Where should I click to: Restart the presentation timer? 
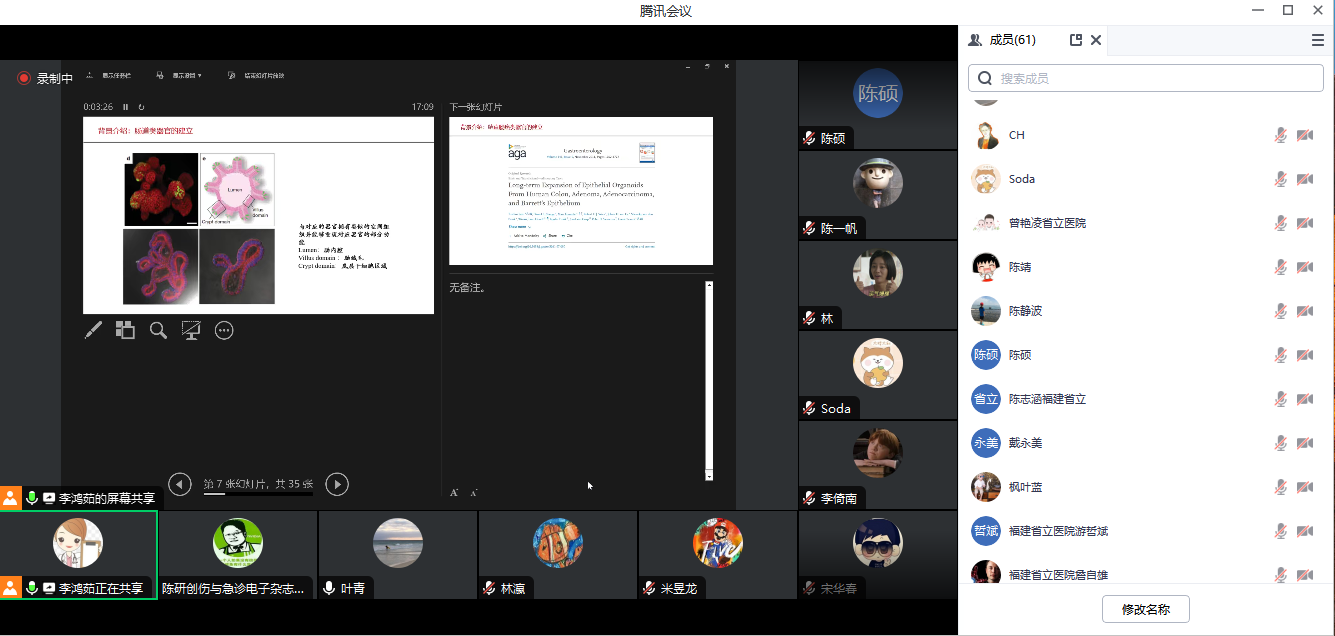pos(141,107)
